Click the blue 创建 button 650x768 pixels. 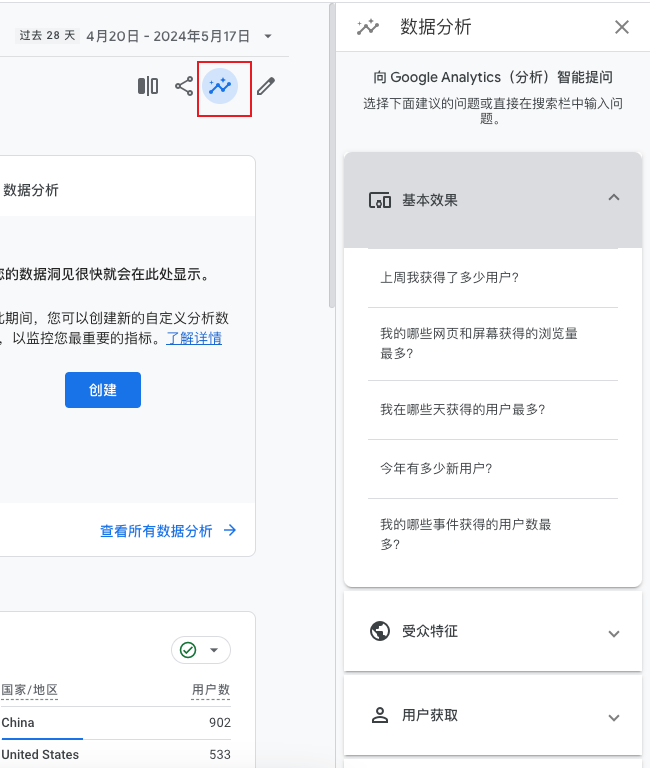103,390
